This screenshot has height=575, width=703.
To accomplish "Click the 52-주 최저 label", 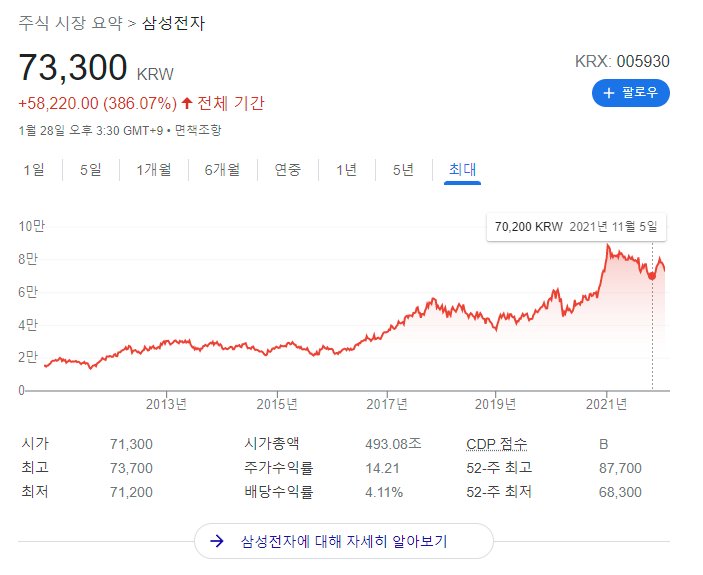I will click(x=499, y=492).
